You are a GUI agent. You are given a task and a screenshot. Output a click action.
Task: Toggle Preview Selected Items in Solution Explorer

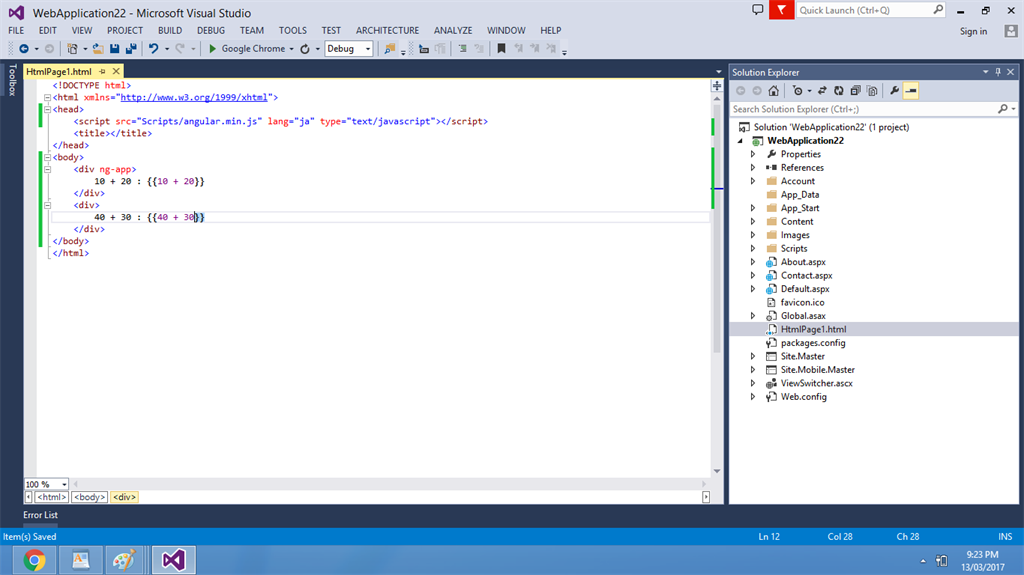(x=911, y=90)
